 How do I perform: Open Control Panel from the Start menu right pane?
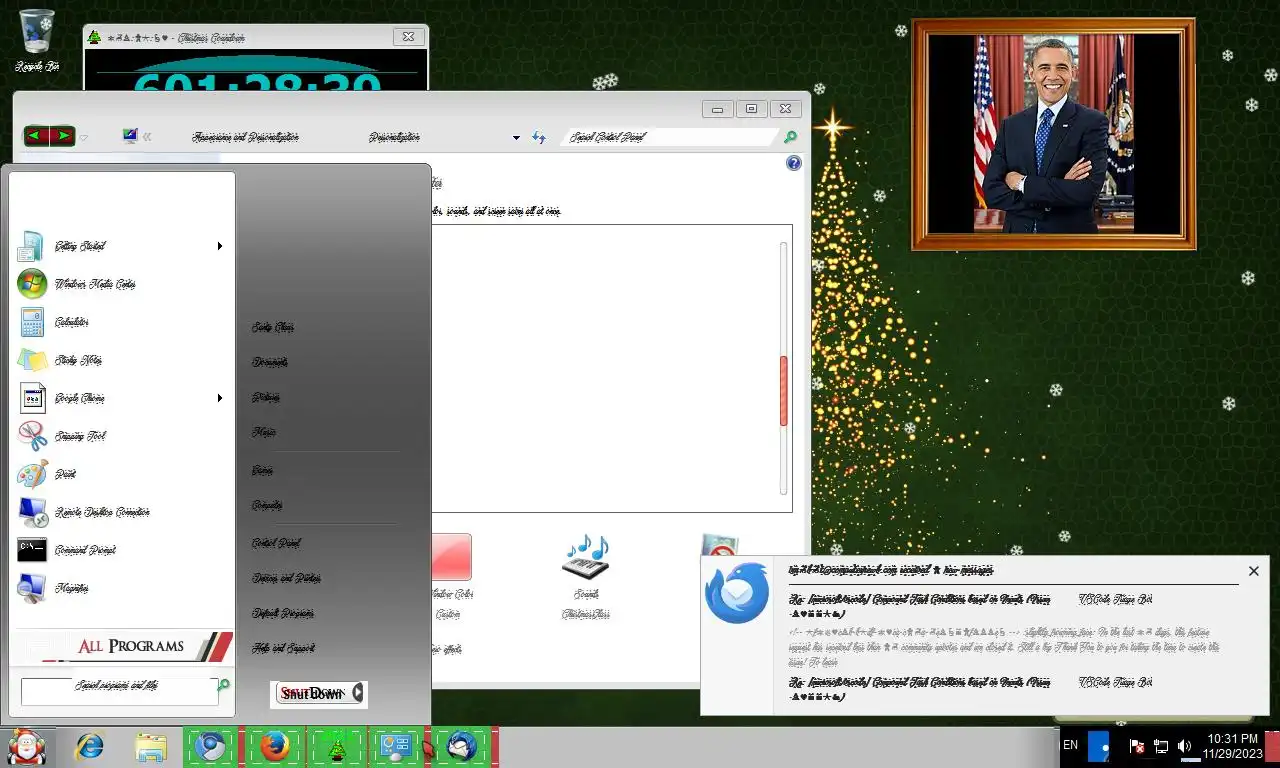(x=276, y=543)
